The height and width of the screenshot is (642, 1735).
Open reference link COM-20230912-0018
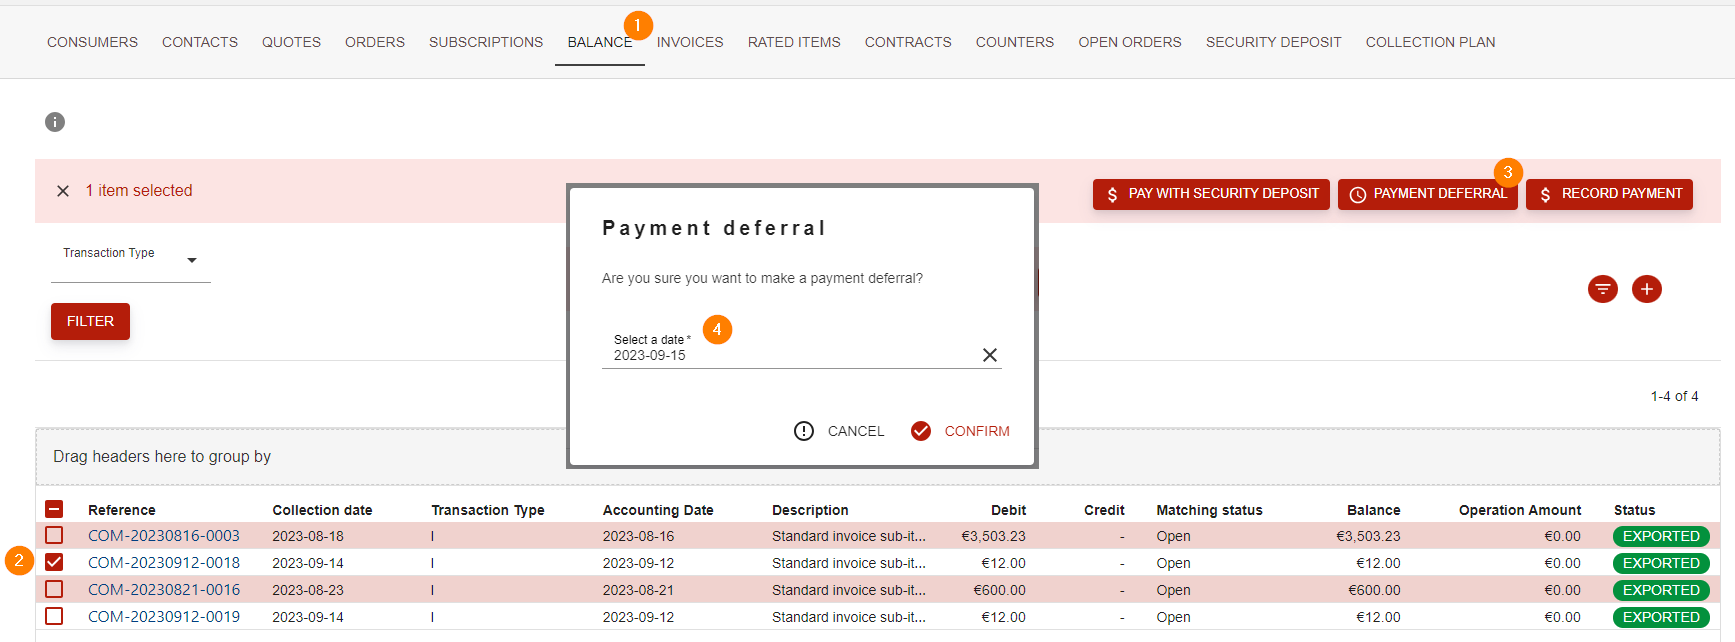point(164,563)
